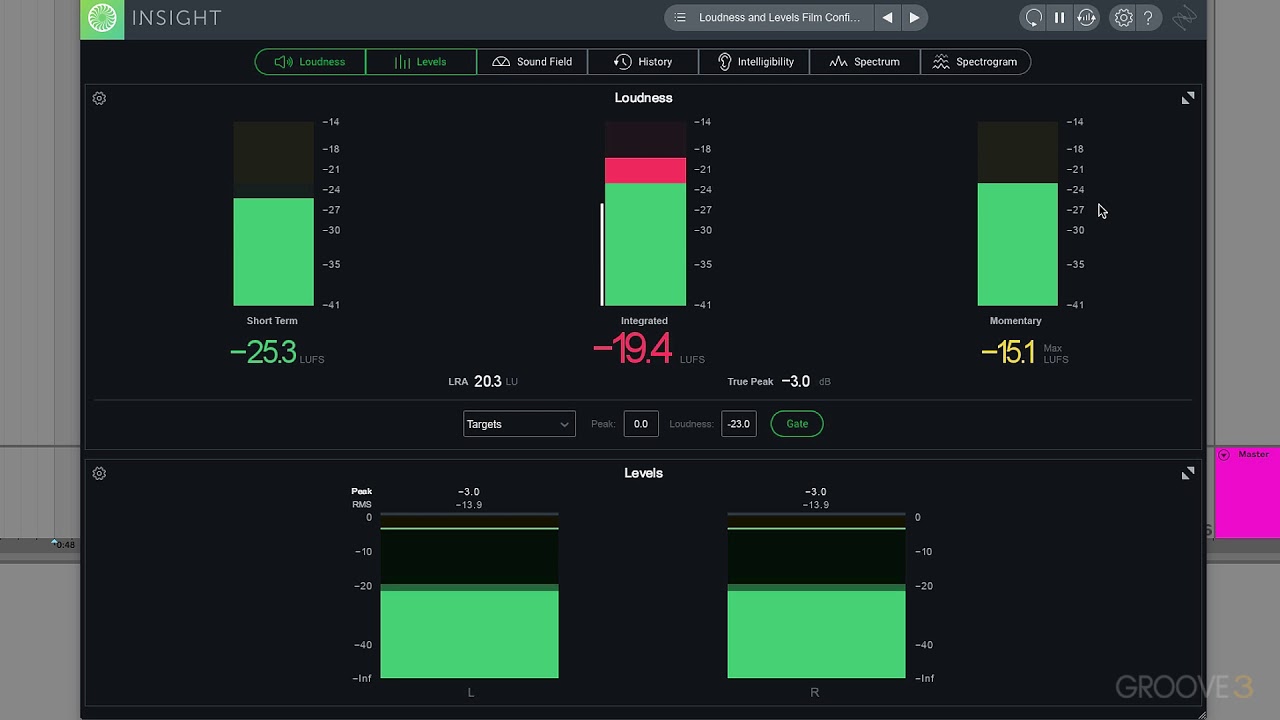The height and width of the screenshot is (720, 1280).
Task: Pause the metering
Action: pyautogui.click(x=1060, y=18)
